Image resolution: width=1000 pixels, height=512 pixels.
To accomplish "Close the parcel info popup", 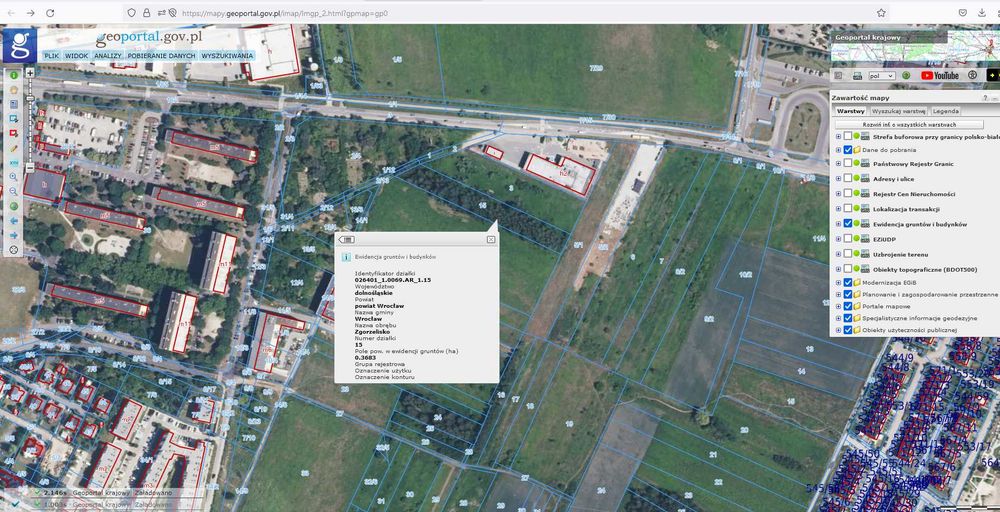I will click(x=490, y=239).
